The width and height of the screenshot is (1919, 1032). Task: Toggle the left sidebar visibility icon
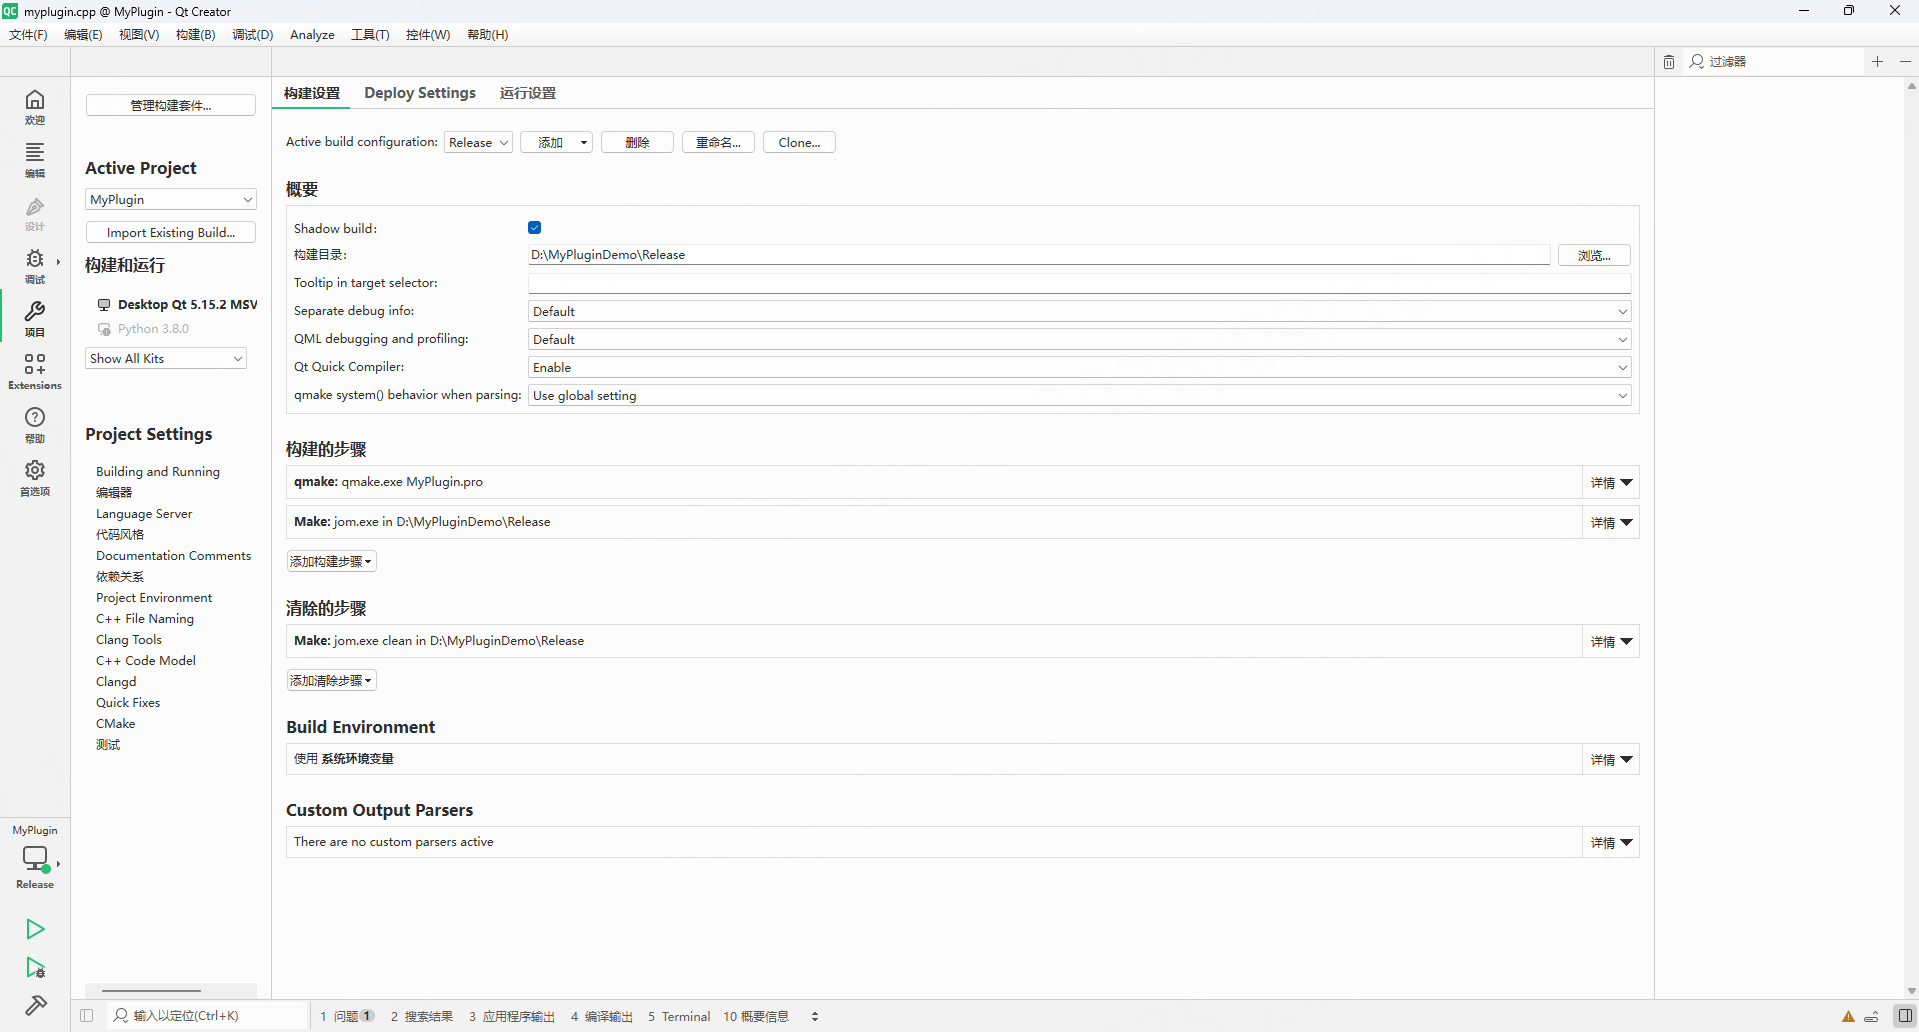(87, 1016)
